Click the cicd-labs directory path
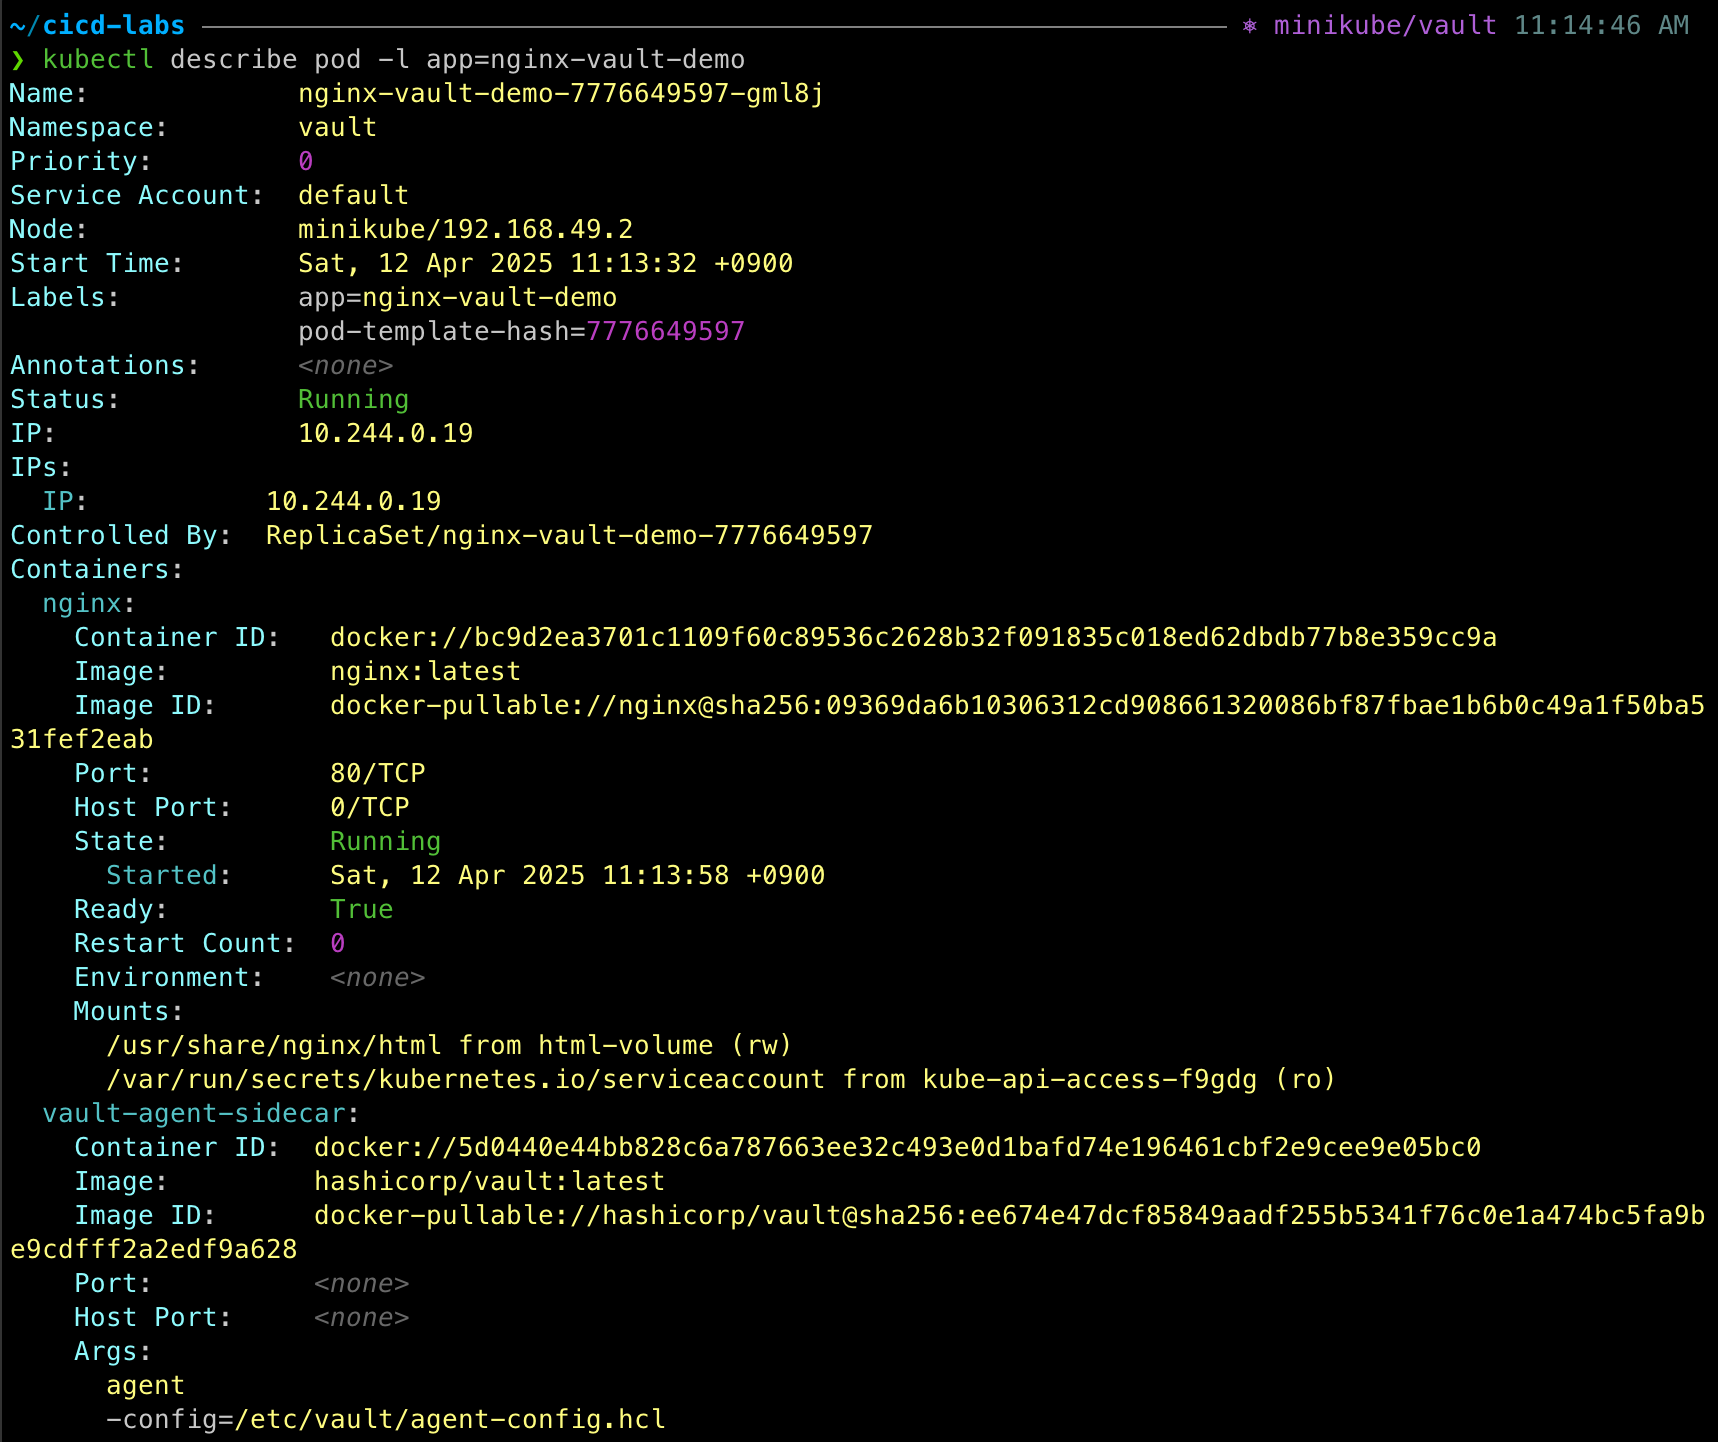 coord(97,25)
